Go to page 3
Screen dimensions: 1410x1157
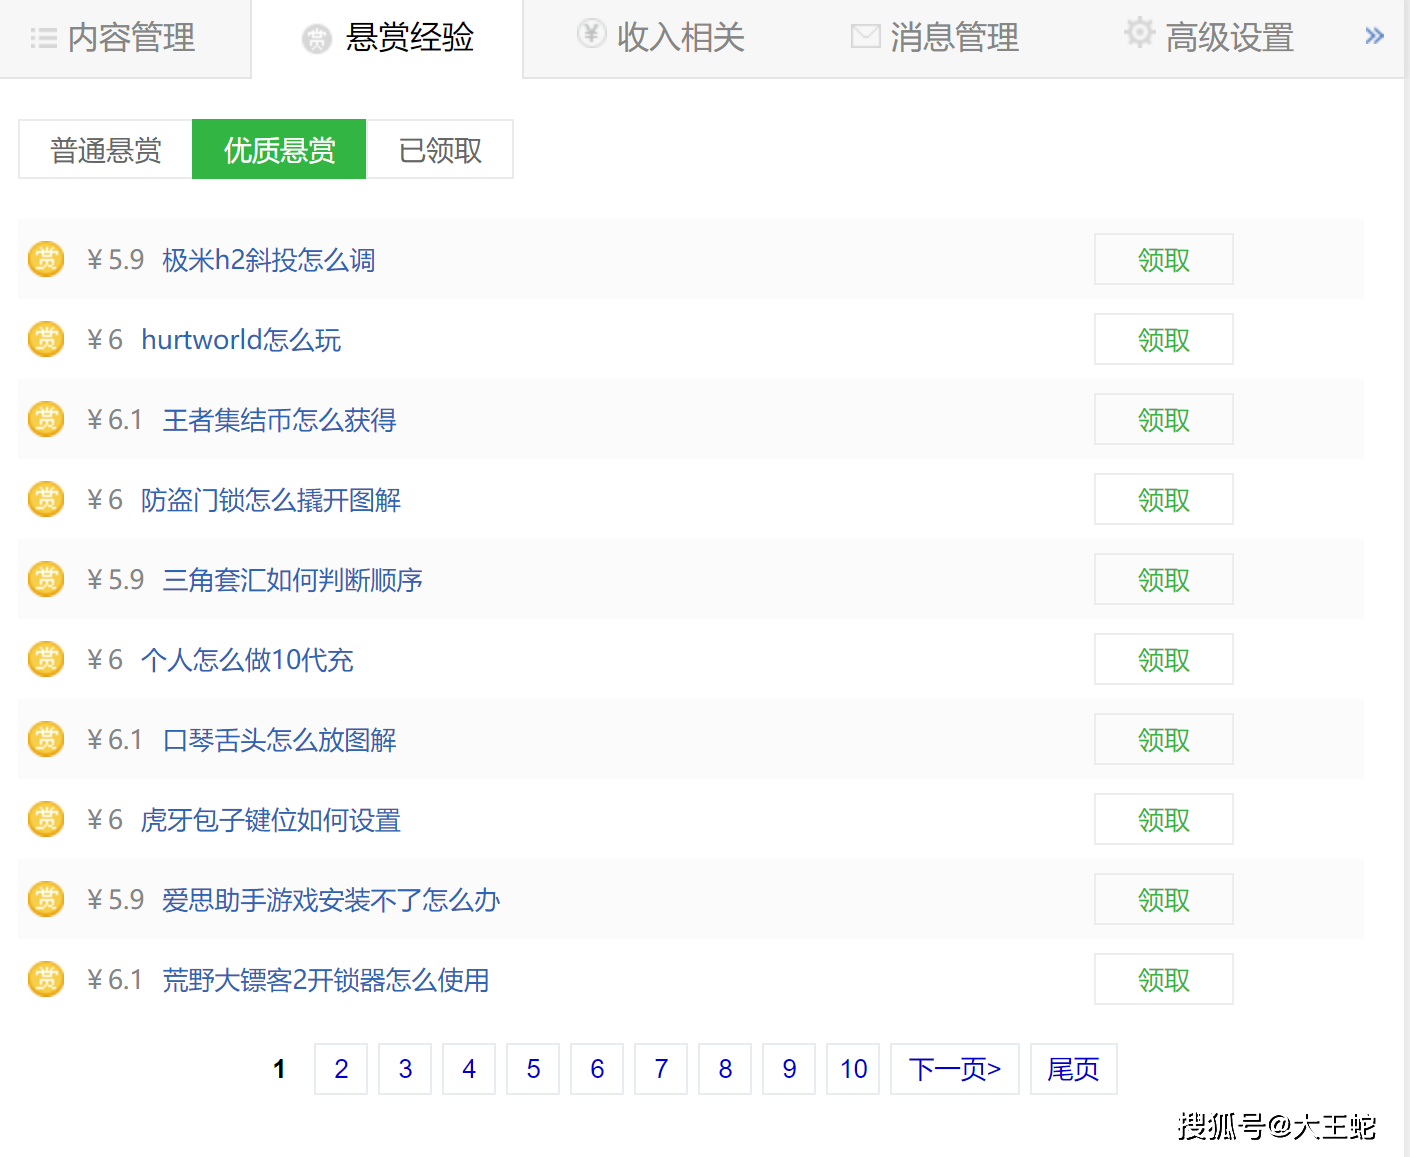(405, 1069)
